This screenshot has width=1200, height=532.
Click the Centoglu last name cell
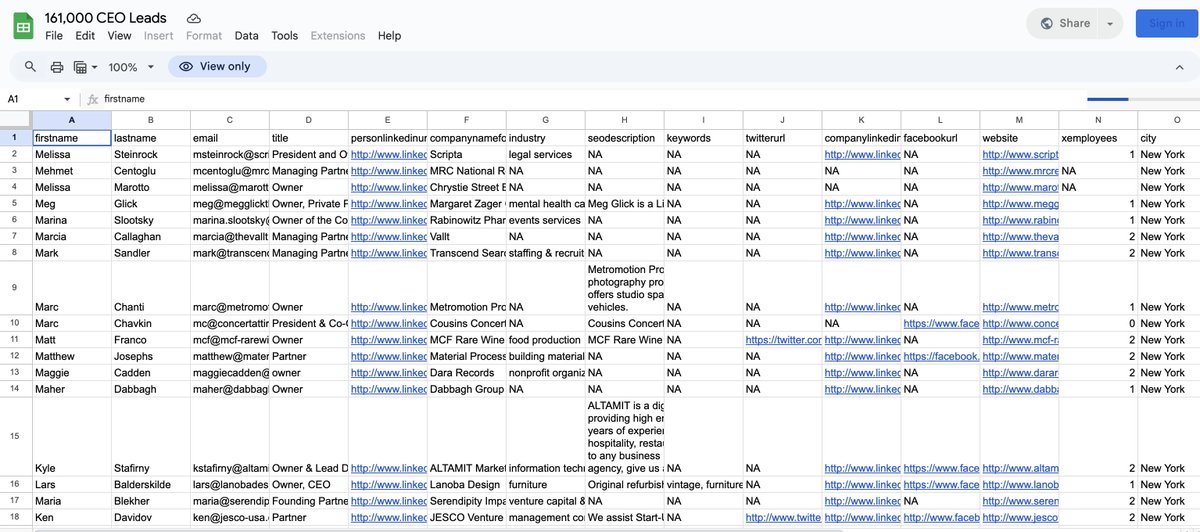(x=150, y=170)
